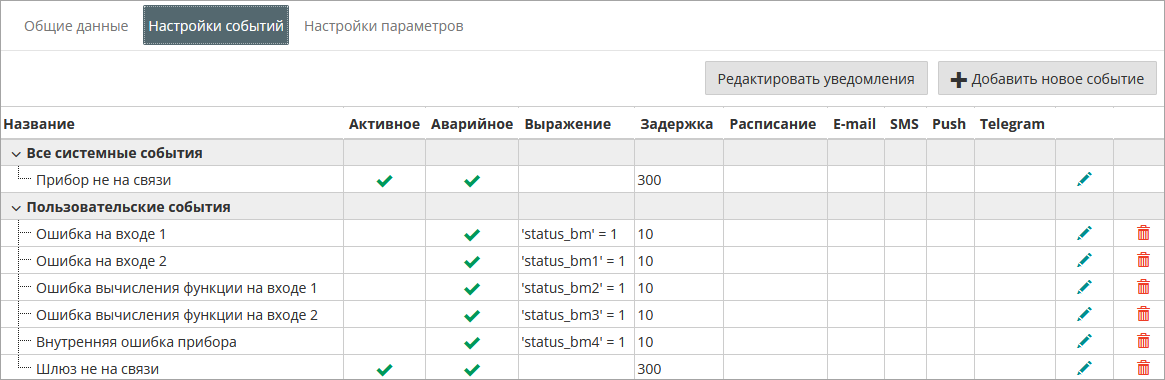Edit the 'Прибор не на связи' event

pyautogui.click(x=1084, y=179)
